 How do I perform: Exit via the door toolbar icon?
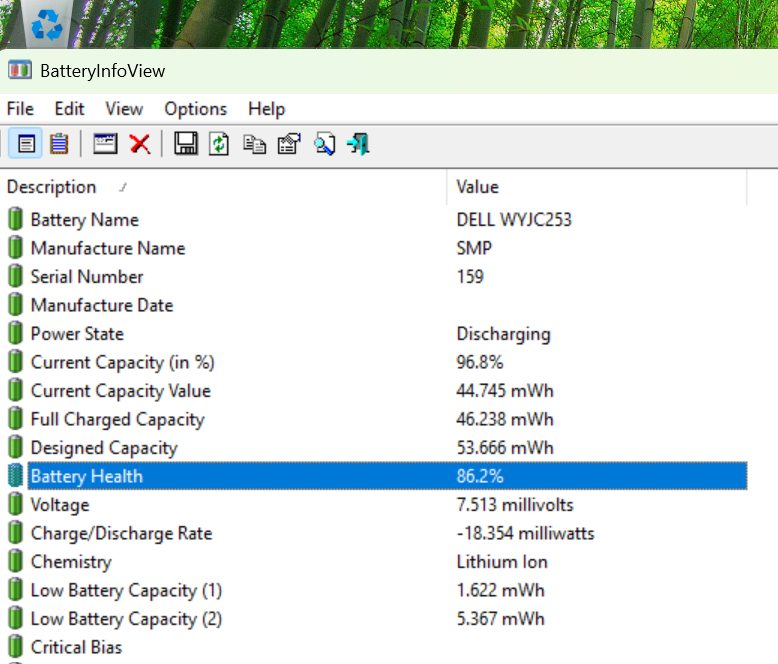(x=359, y=144)
